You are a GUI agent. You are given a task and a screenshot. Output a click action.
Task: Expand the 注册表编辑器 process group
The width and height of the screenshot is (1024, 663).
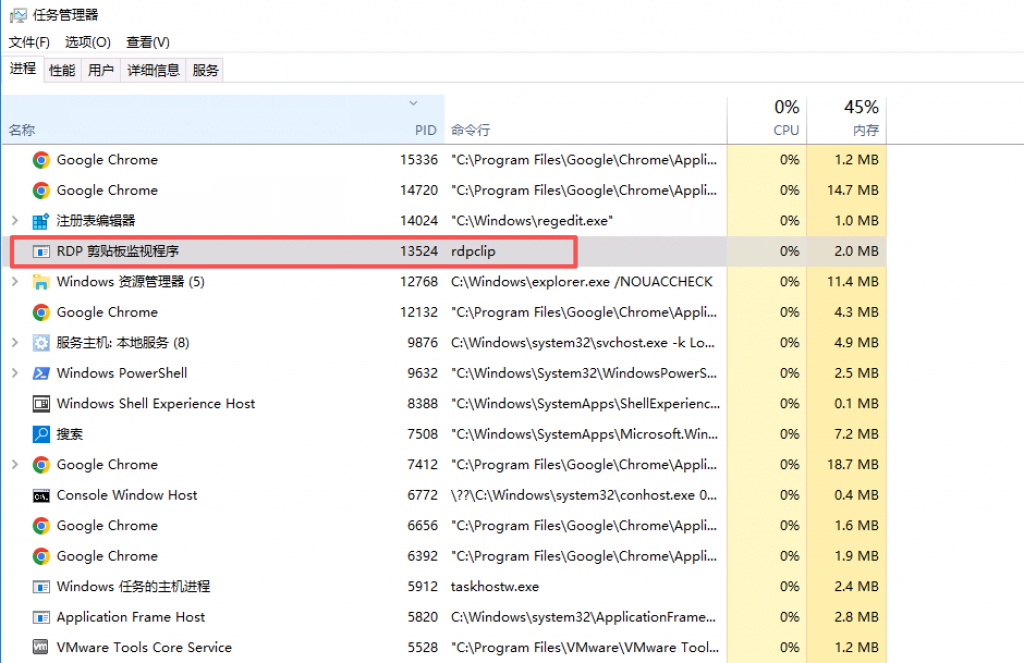click(x=14, y=221)
